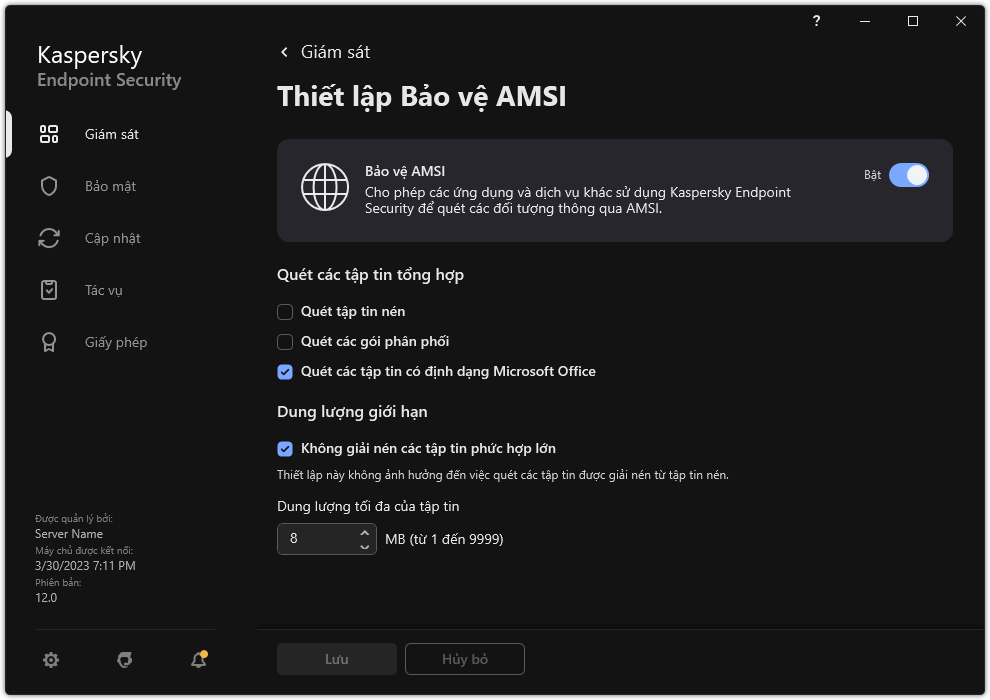
Task: Select the Giám sát monitoring grid icon
Action: (x=48, y=133)
